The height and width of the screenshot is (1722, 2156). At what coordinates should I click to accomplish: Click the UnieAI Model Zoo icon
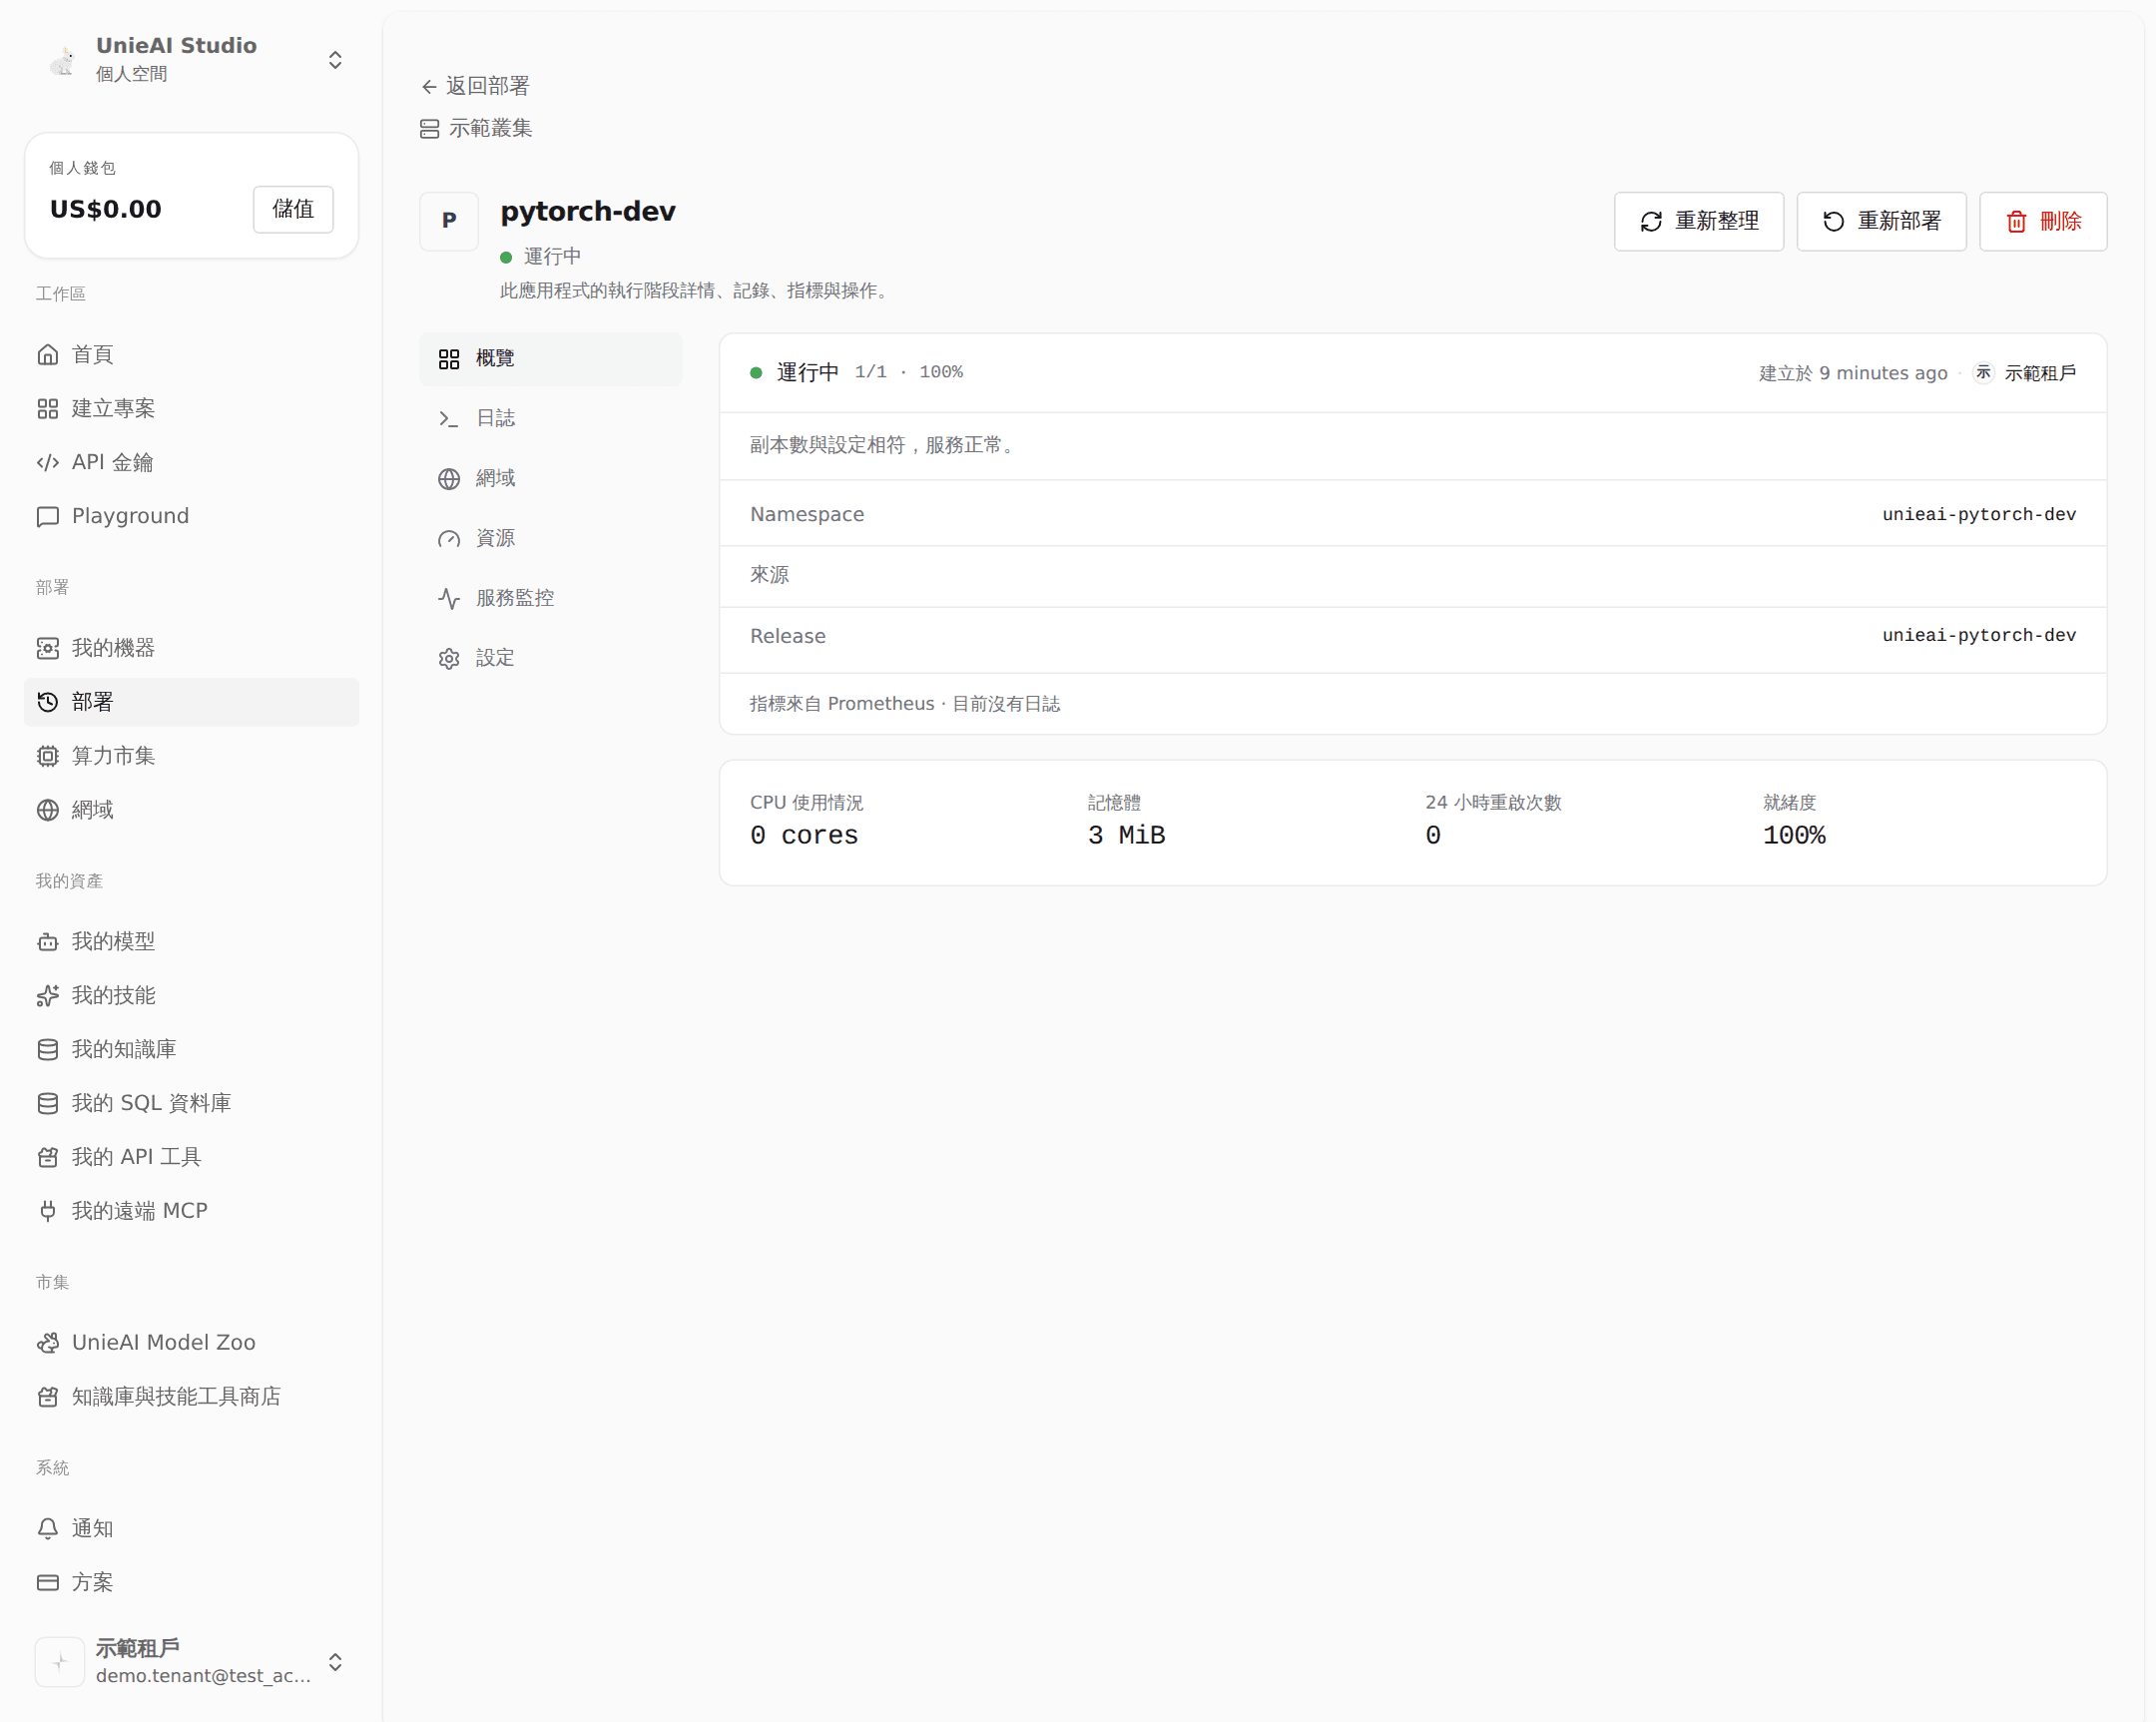47,1343
